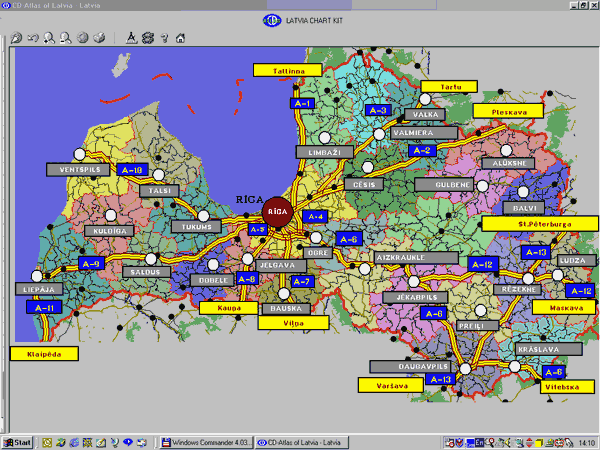
Task: Click the undo/back arrow toolbar icon
Action: (33, 38)
